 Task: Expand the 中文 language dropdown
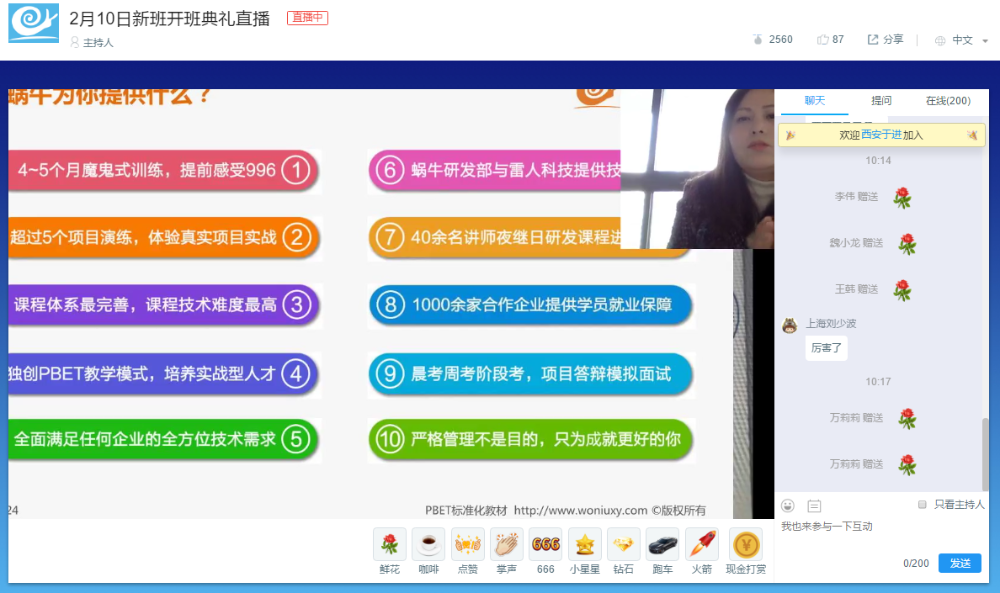(962, 40)
